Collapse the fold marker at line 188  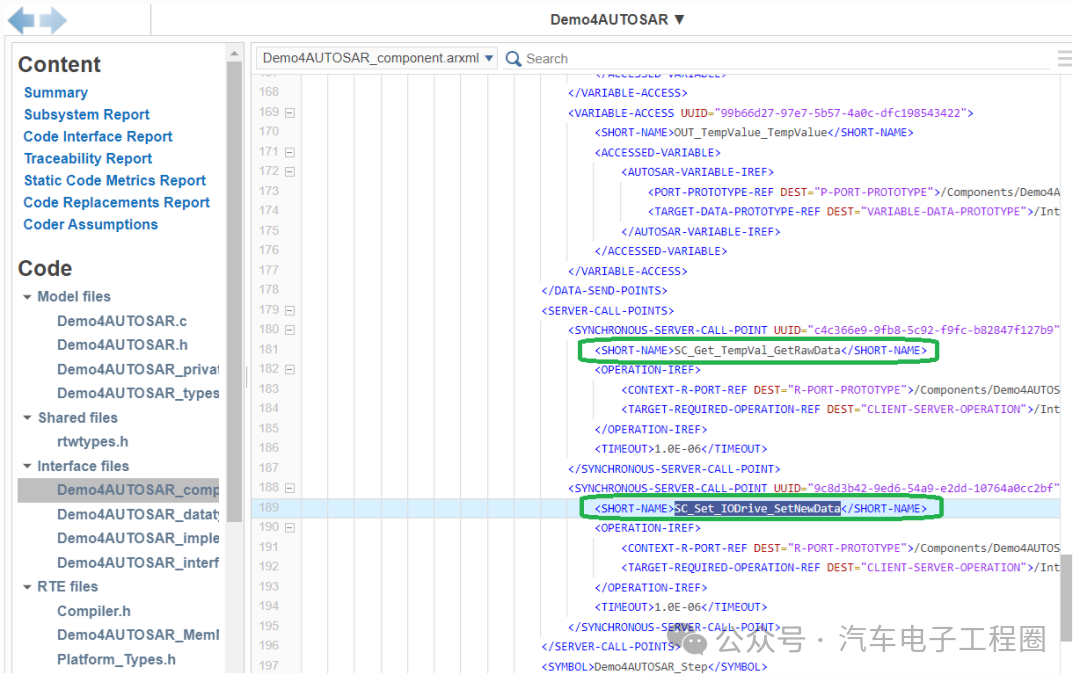tap(290, 488)
